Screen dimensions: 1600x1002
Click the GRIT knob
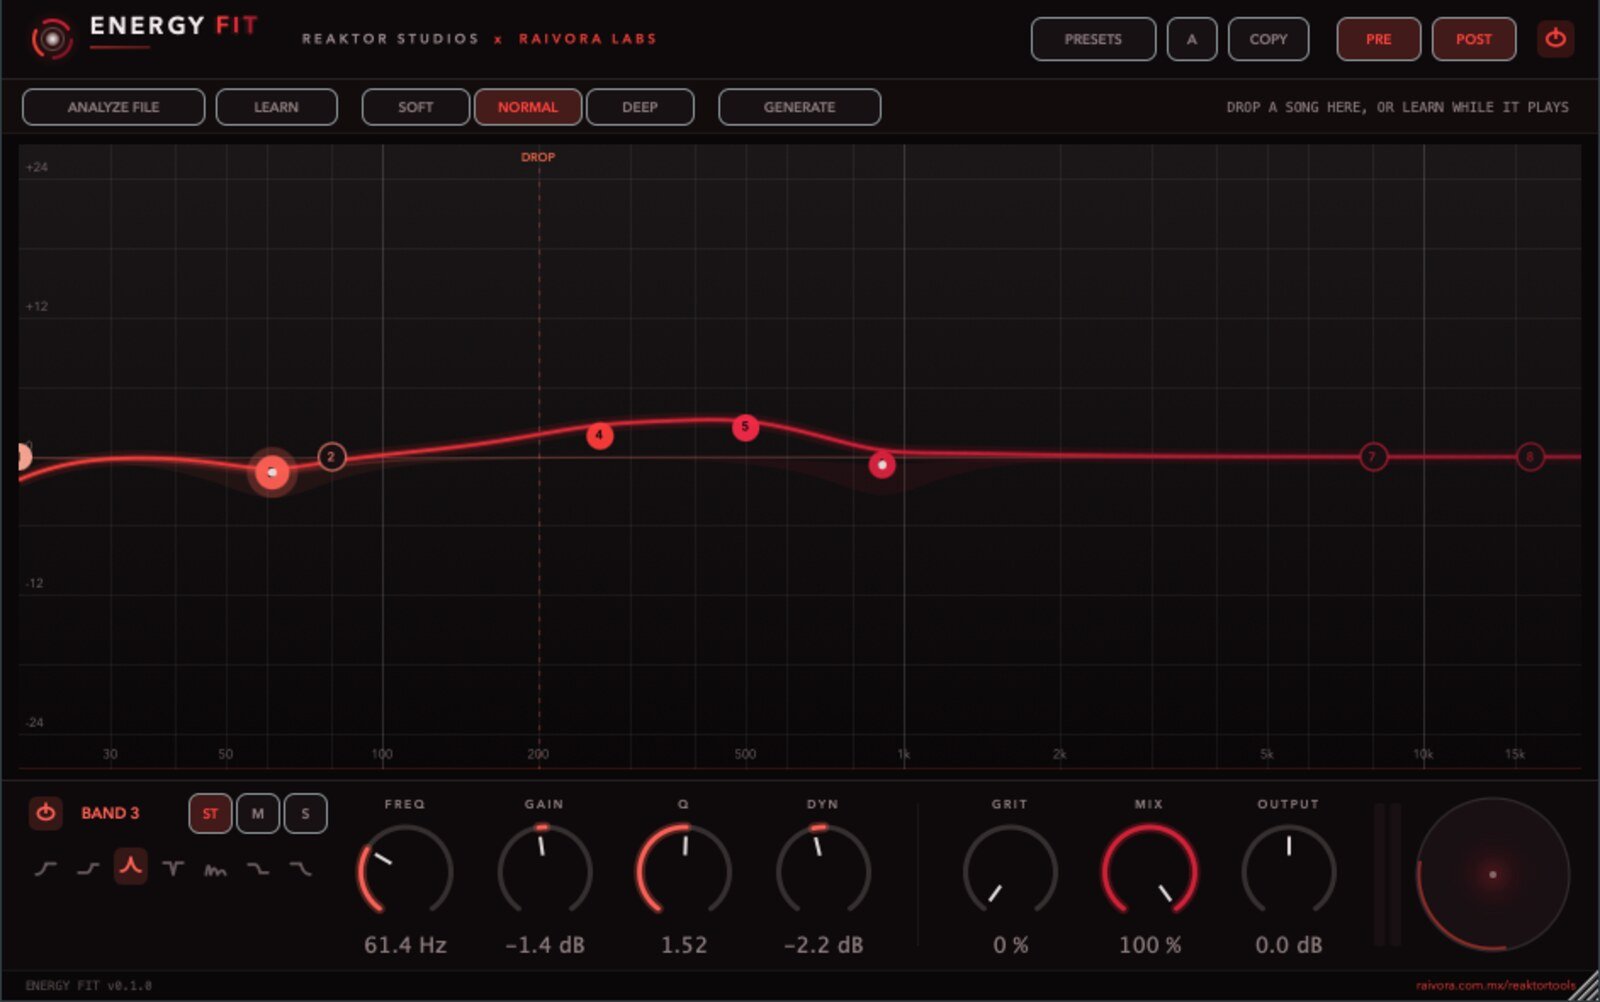tap(1010, 871)
